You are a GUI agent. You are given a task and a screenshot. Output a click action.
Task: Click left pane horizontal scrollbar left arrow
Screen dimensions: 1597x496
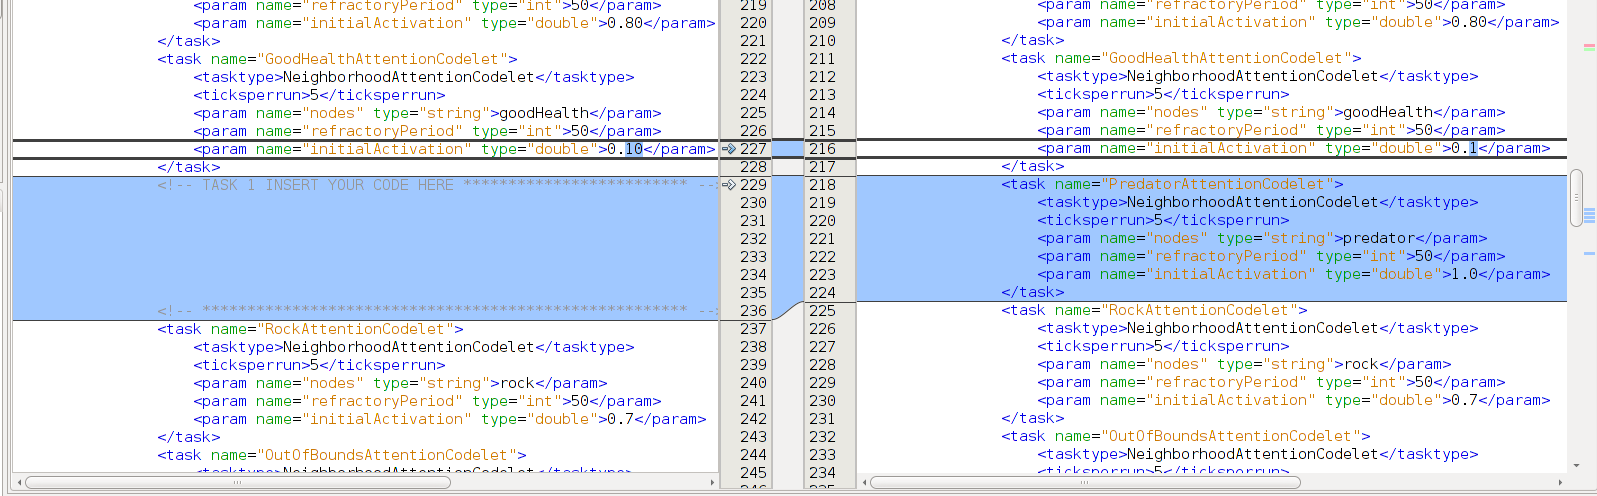[18, 482]
